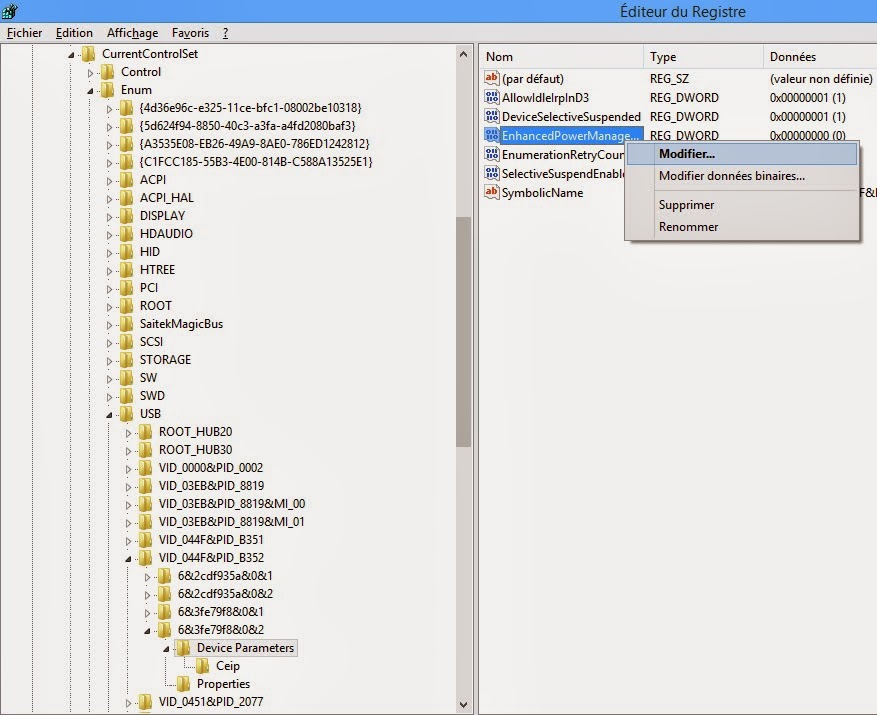Choose Renommer in the context menu

[742, 227]
